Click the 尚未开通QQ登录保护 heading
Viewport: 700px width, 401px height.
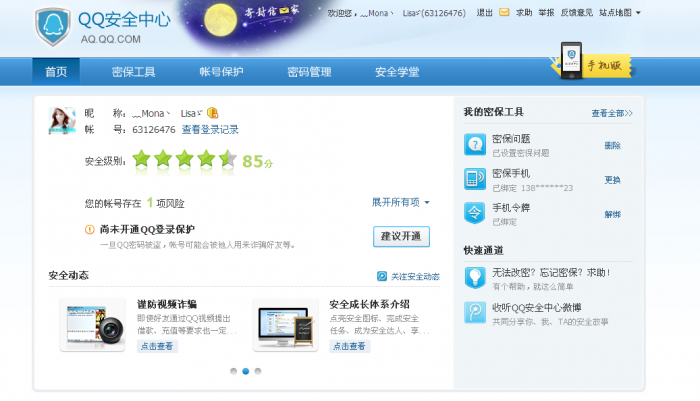(x=147, y=230)
